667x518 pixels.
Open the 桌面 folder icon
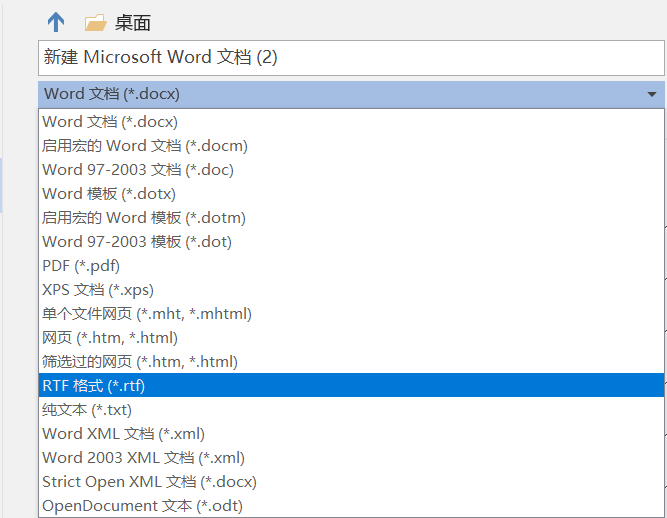(x=95, y=23)
